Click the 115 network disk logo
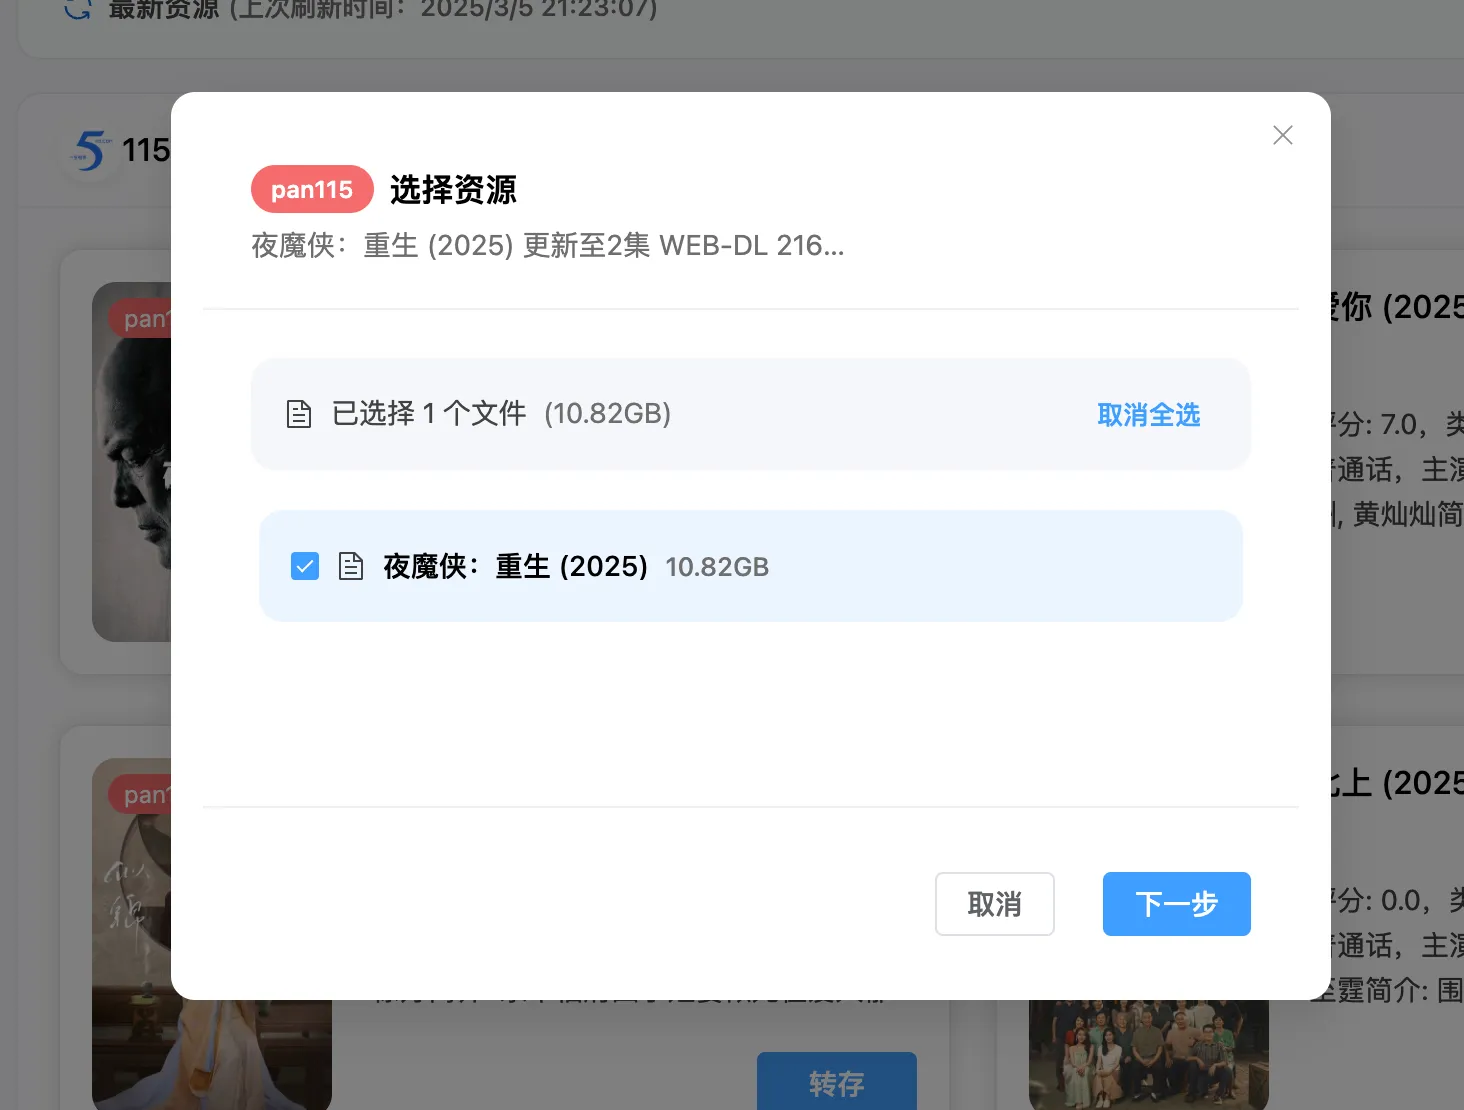The height and width of the screenshot is (1110, 1464). (89, 151)
